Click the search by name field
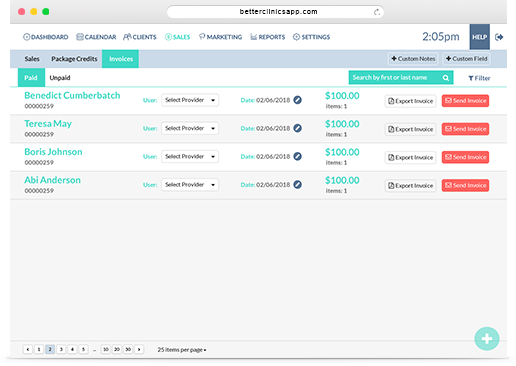516x366 pixels. pyautogui.click(x=395, y=78)
